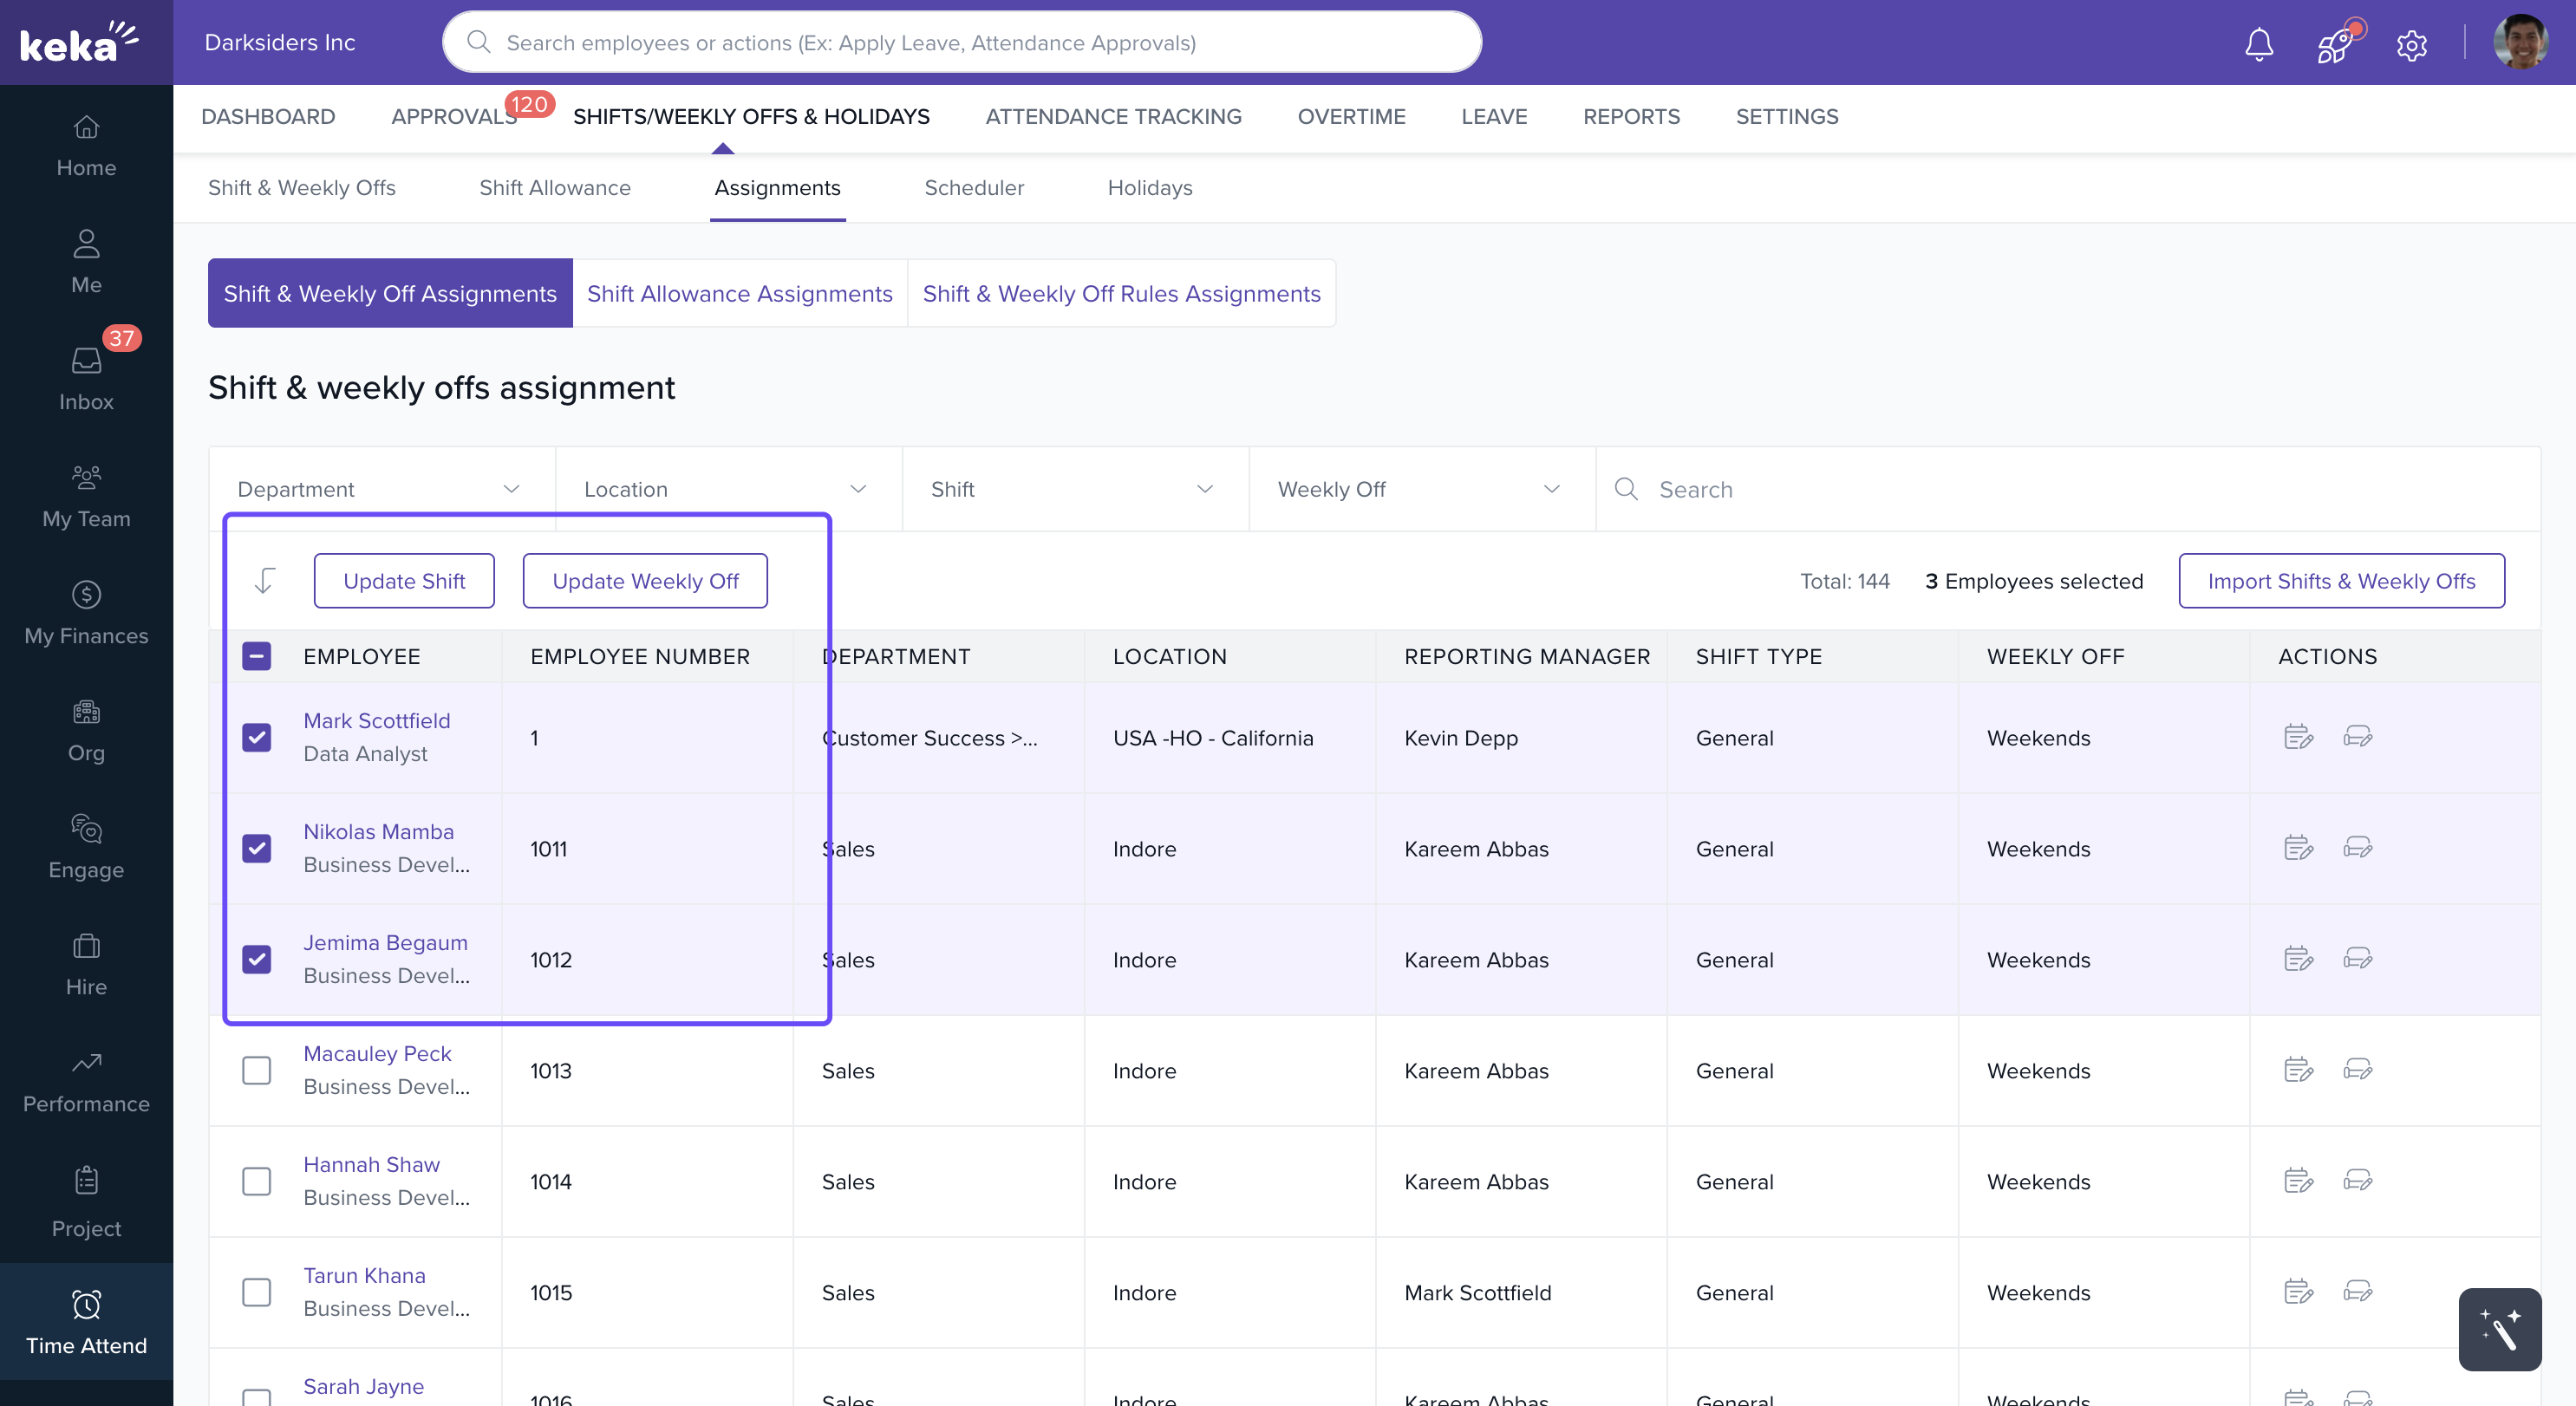Click Import Shifts & Weekly Offs button
The image size is (2576, 1406).
tap(2340, 581)
